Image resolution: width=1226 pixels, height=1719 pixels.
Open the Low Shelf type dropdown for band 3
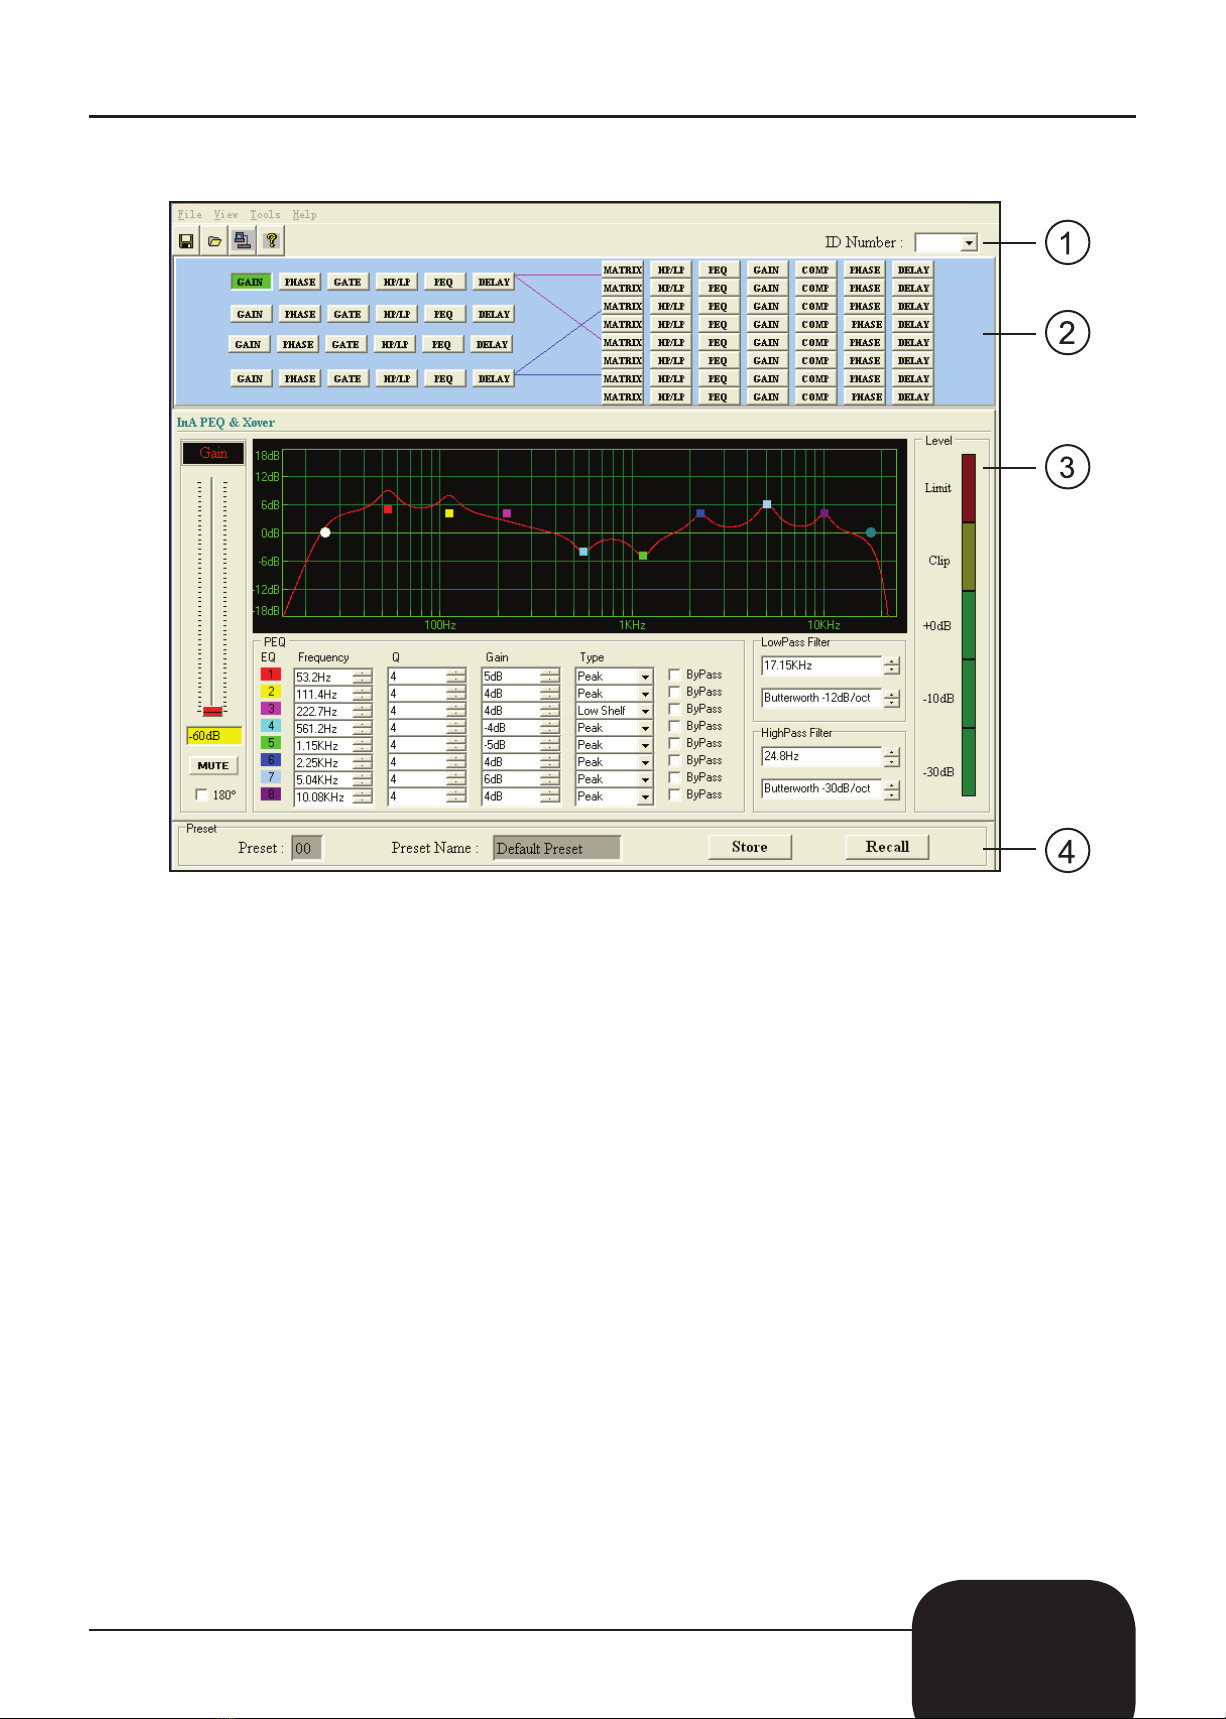645,711
